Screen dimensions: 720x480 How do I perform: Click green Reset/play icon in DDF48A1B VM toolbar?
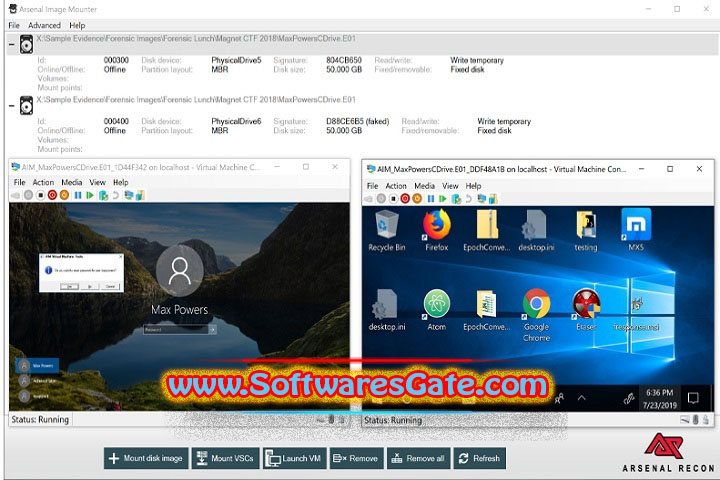click(443, 198)
